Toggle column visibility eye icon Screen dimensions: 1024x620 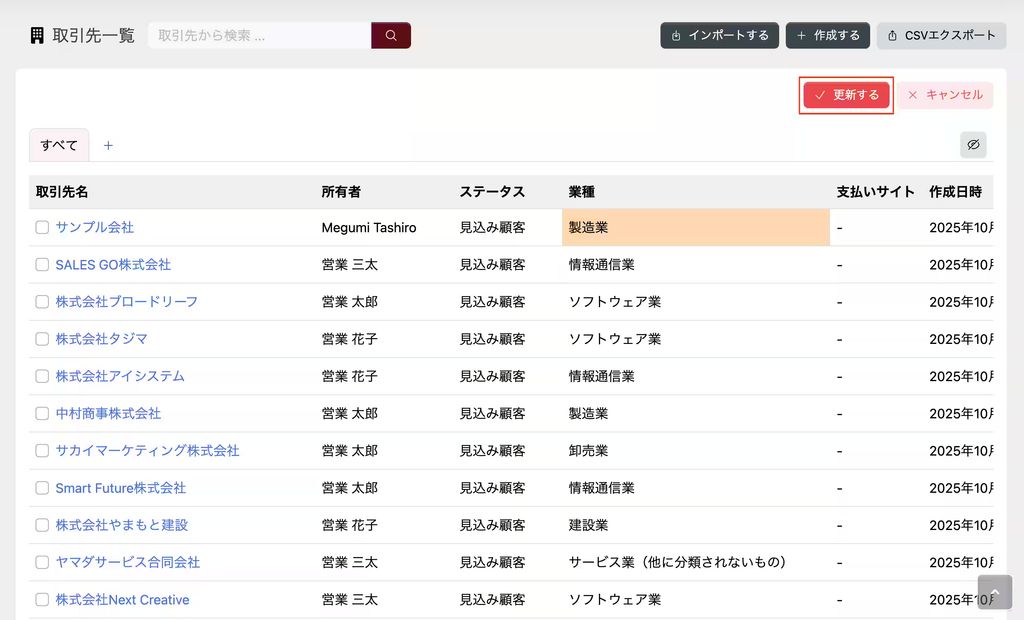973,144
